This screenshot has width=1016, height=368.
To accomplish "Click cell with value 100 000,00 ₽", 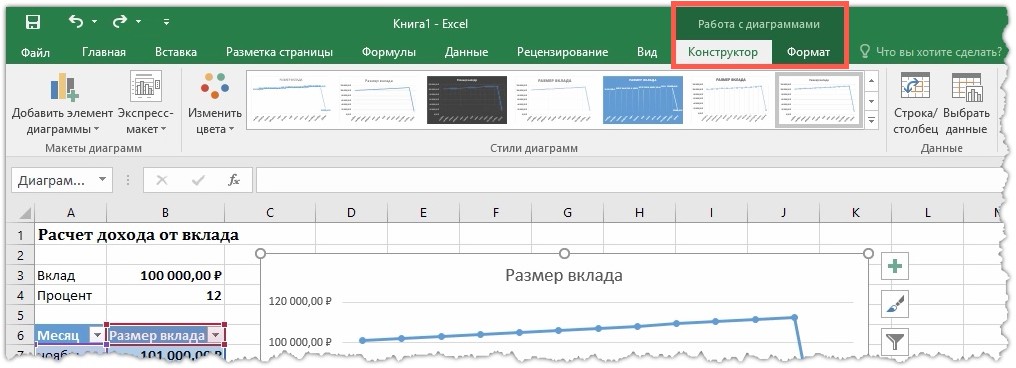I will [x=166, y=275].
